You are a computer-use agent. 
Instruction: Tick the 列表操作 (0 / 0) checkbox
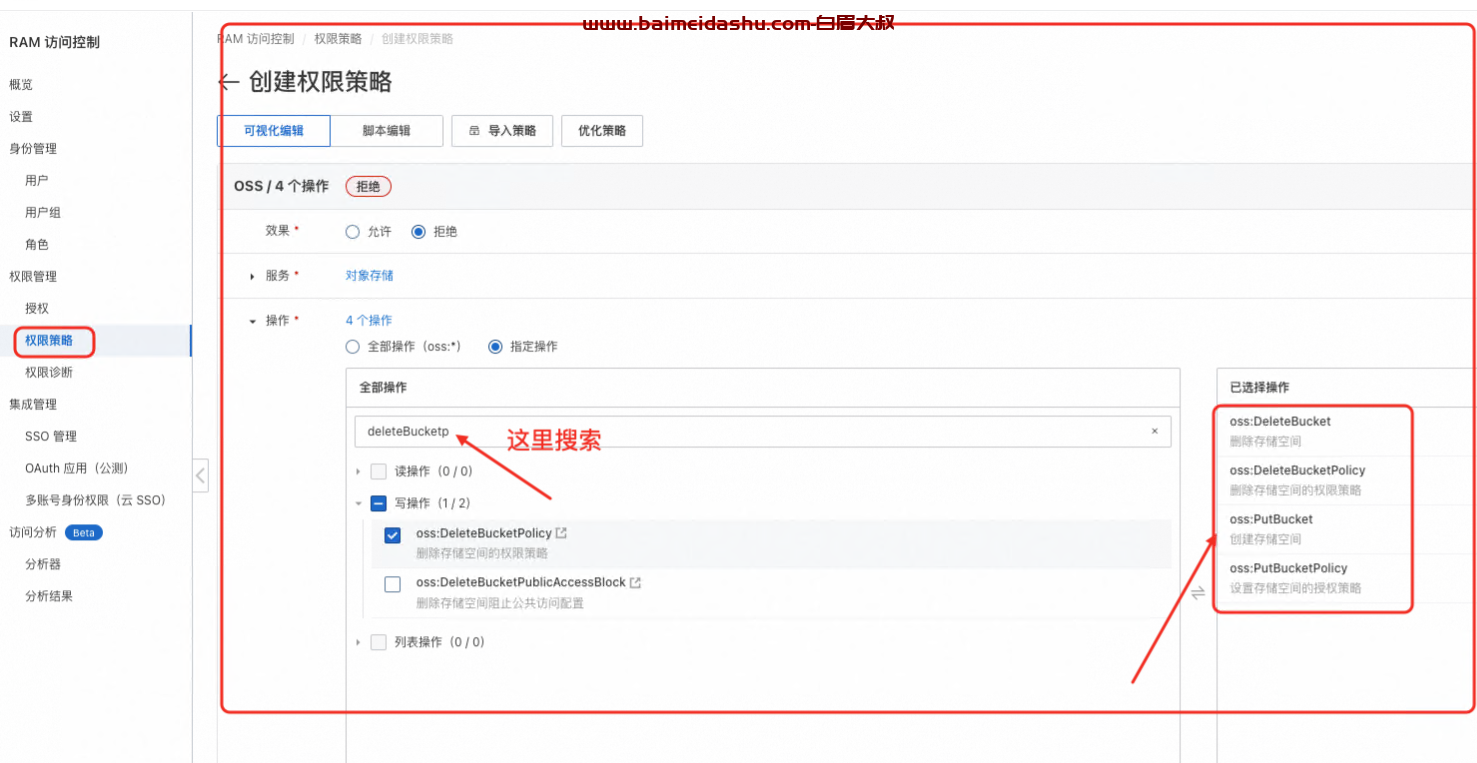coord(378,642)
